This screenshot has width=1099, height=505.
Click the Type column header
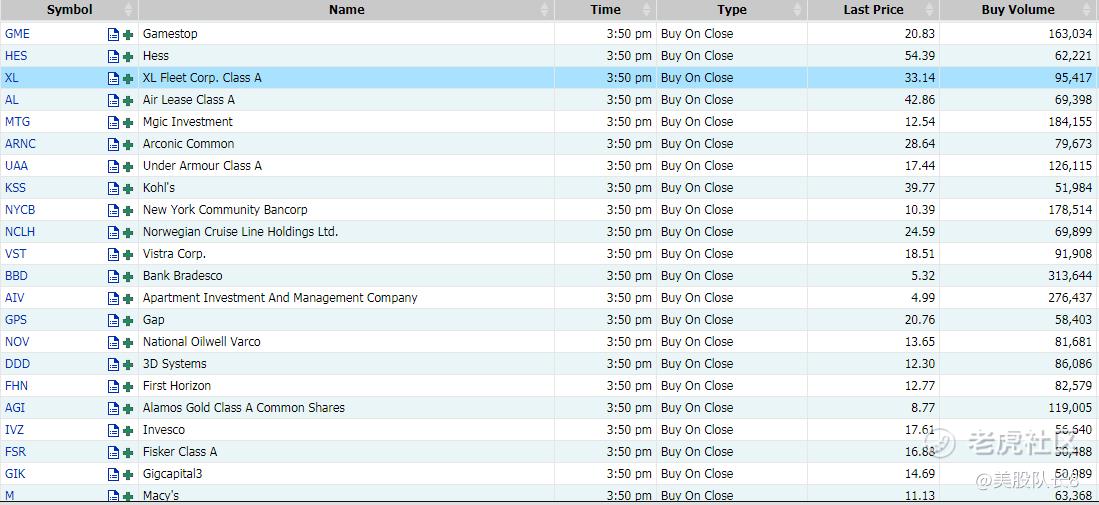pos(732,10)
